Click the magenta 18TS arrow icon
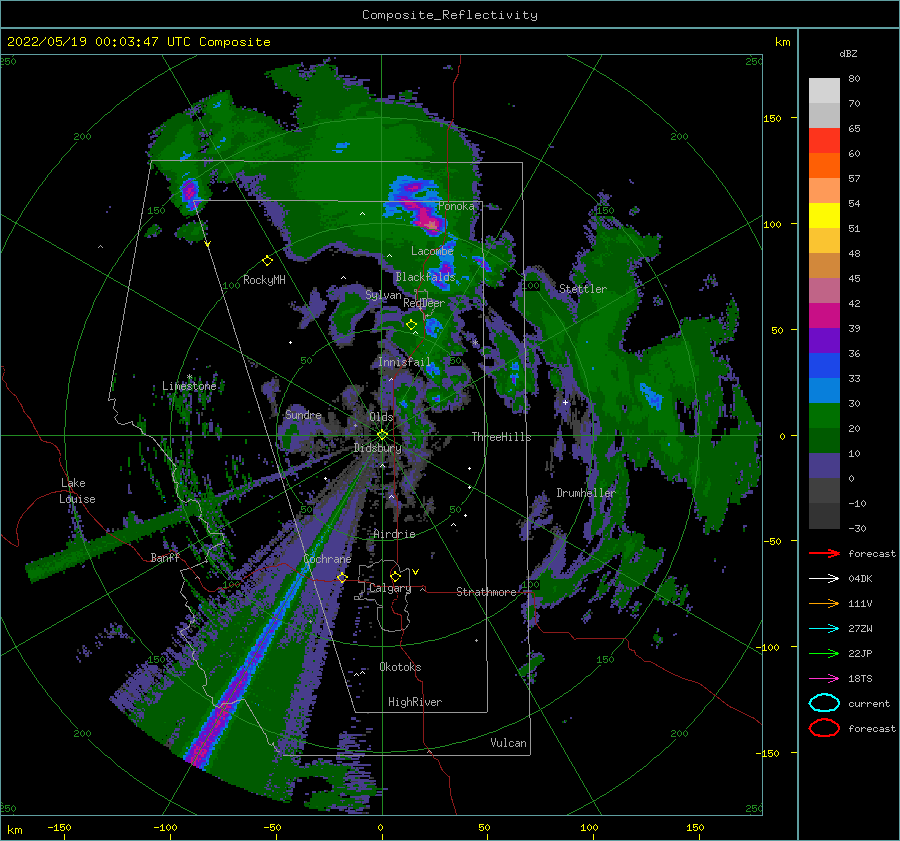Viewport: 900px width, 841px height. (824, 679)
